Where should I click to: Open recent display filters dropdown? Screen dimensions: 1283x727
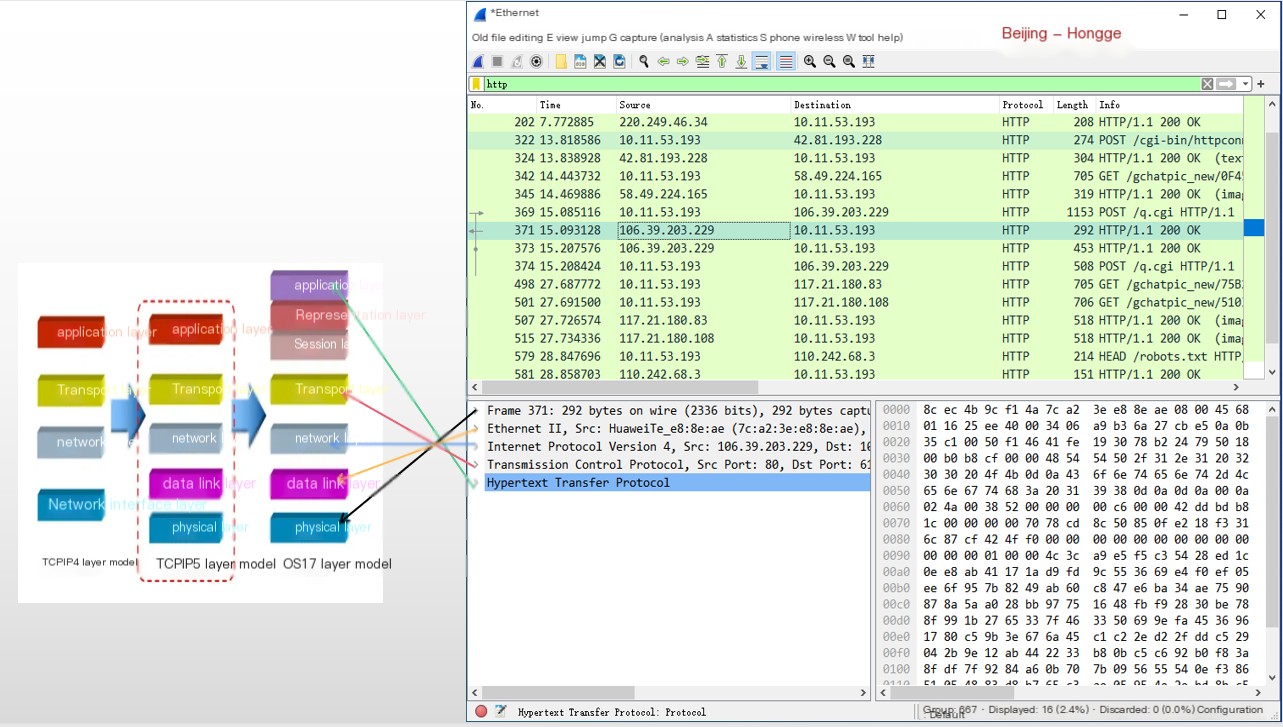pos(1246,84)
